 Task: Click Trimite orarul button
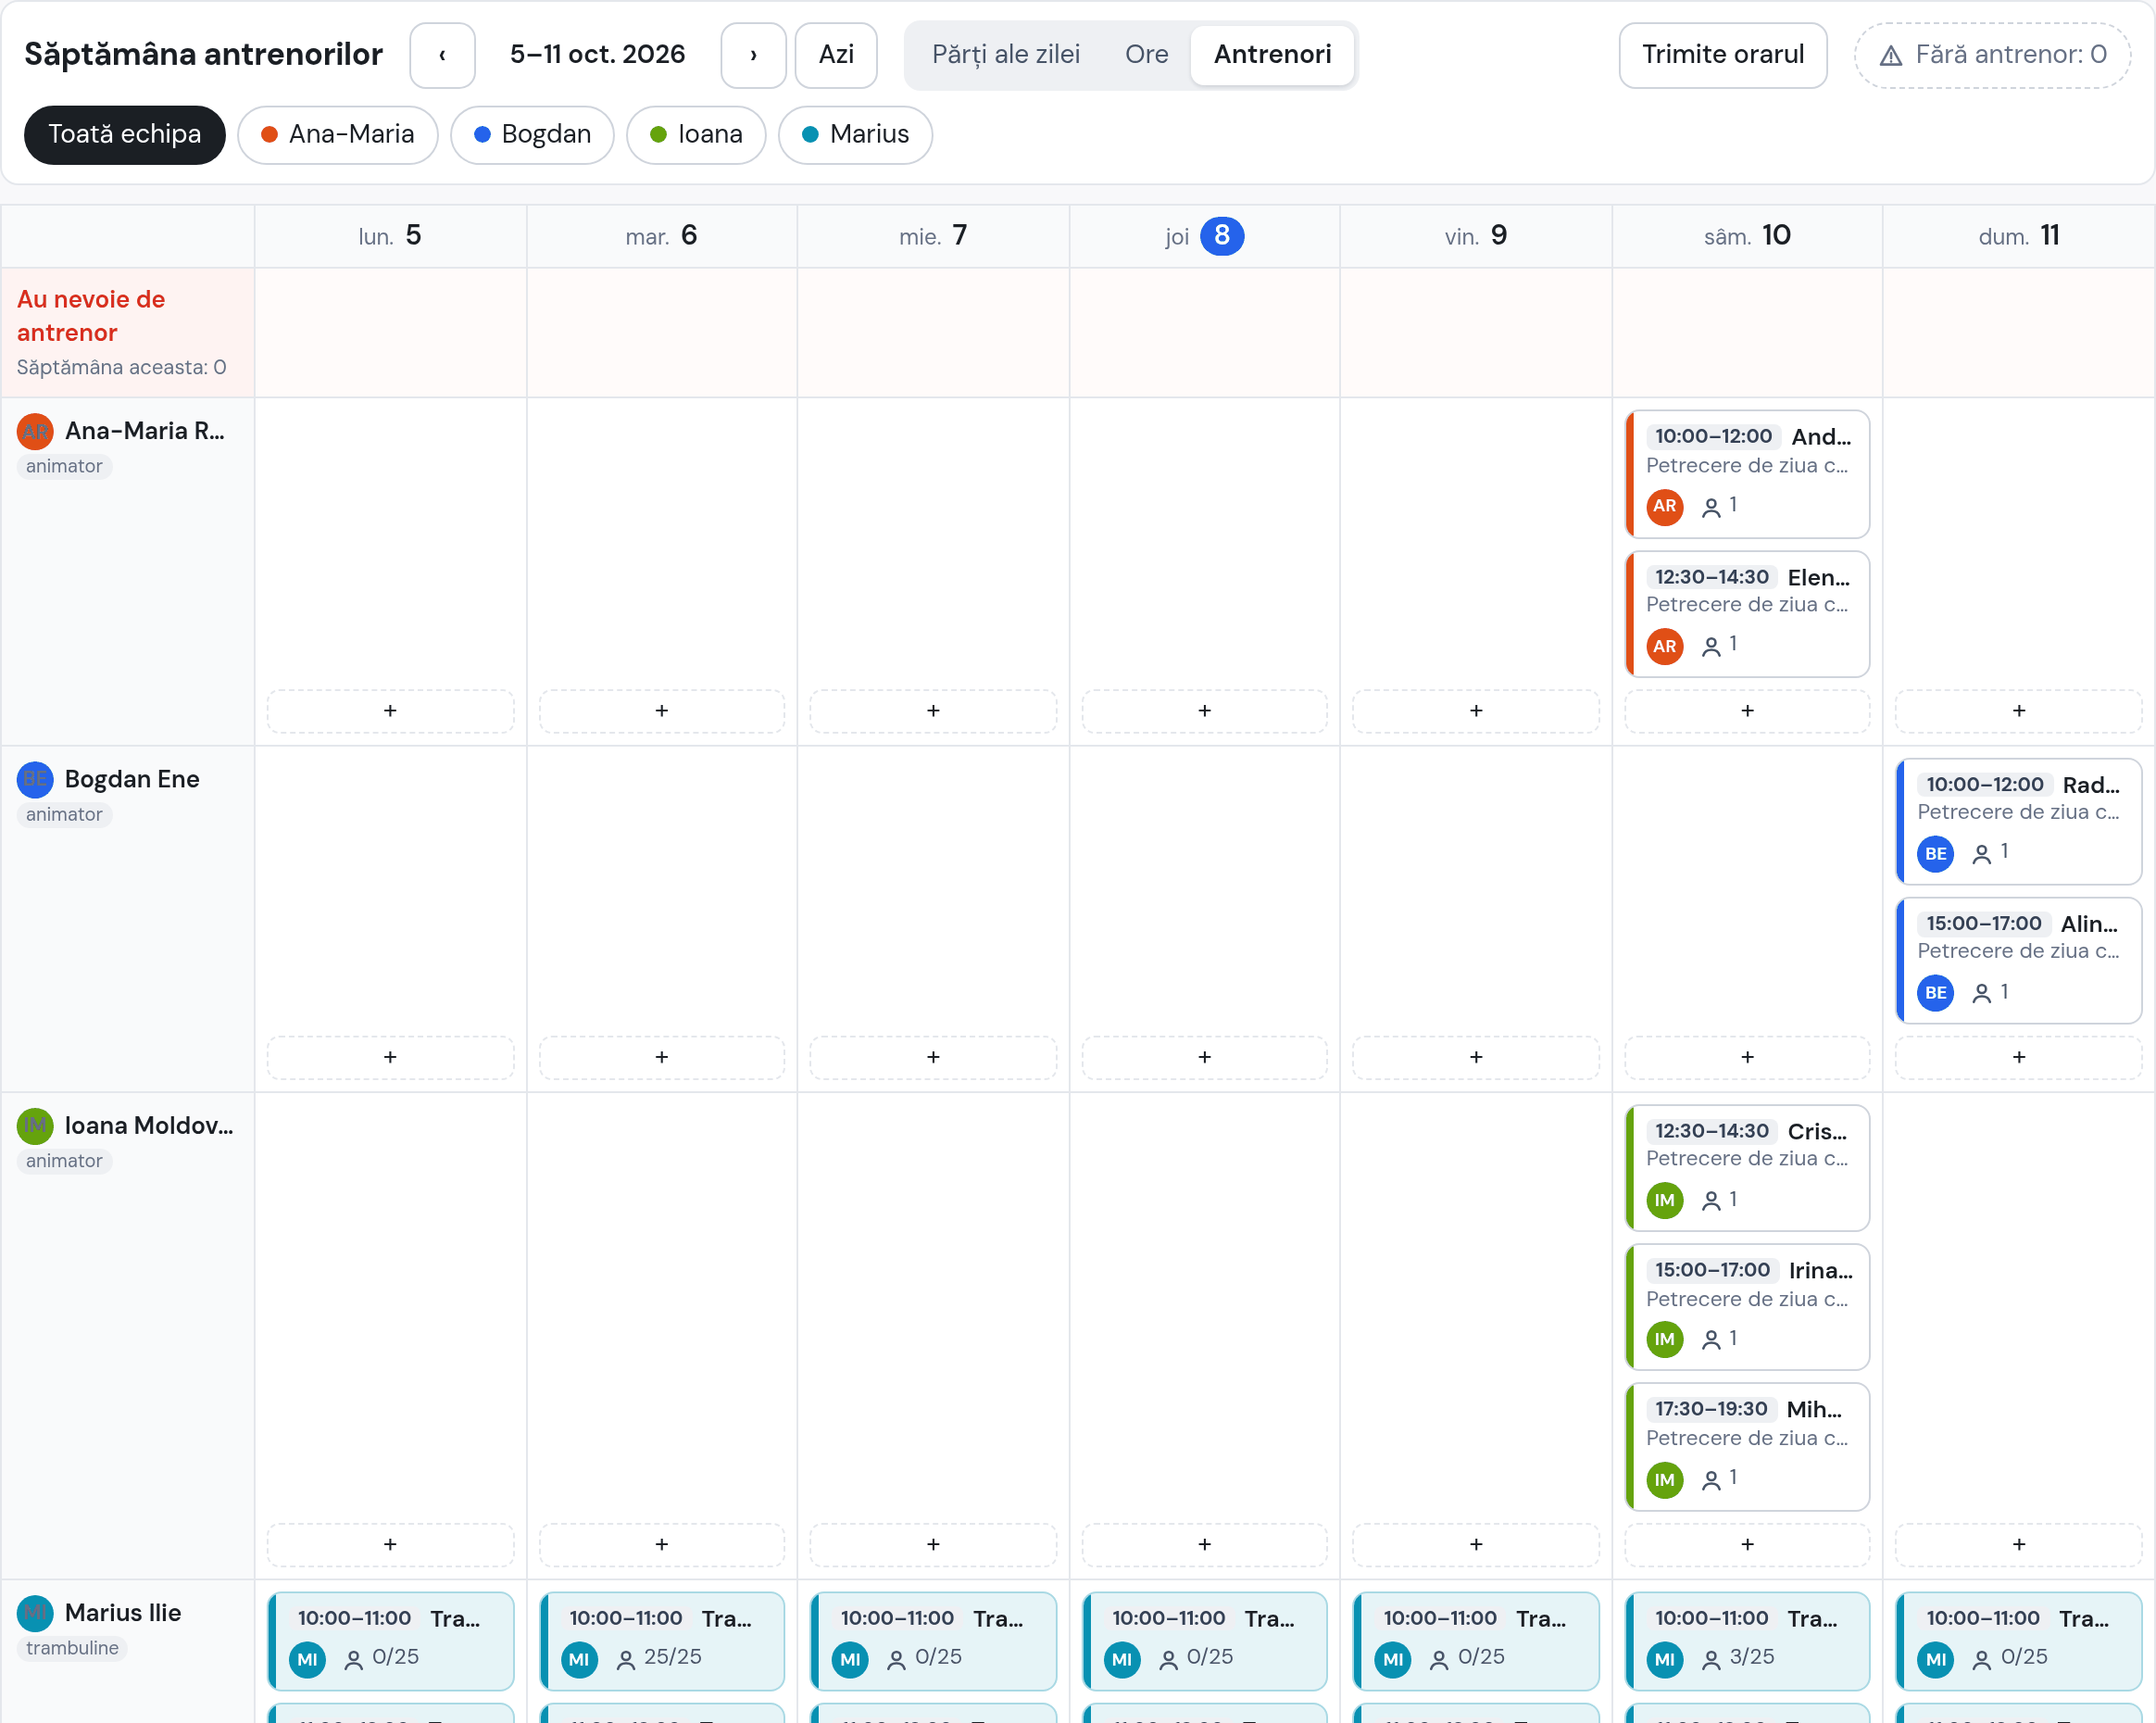pos(1722,55)
